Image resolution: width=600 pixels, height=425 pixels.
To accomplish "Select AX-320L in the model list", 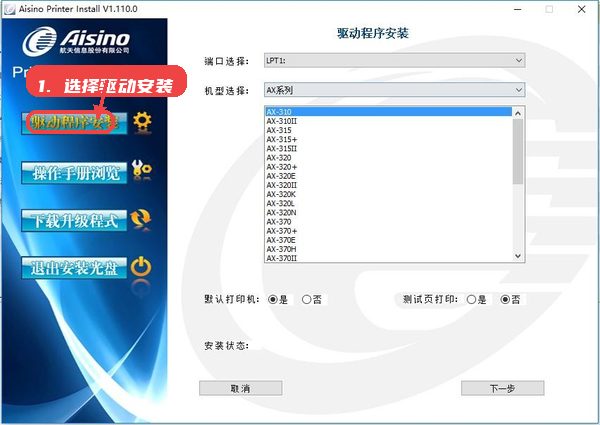I will (388, 204).
